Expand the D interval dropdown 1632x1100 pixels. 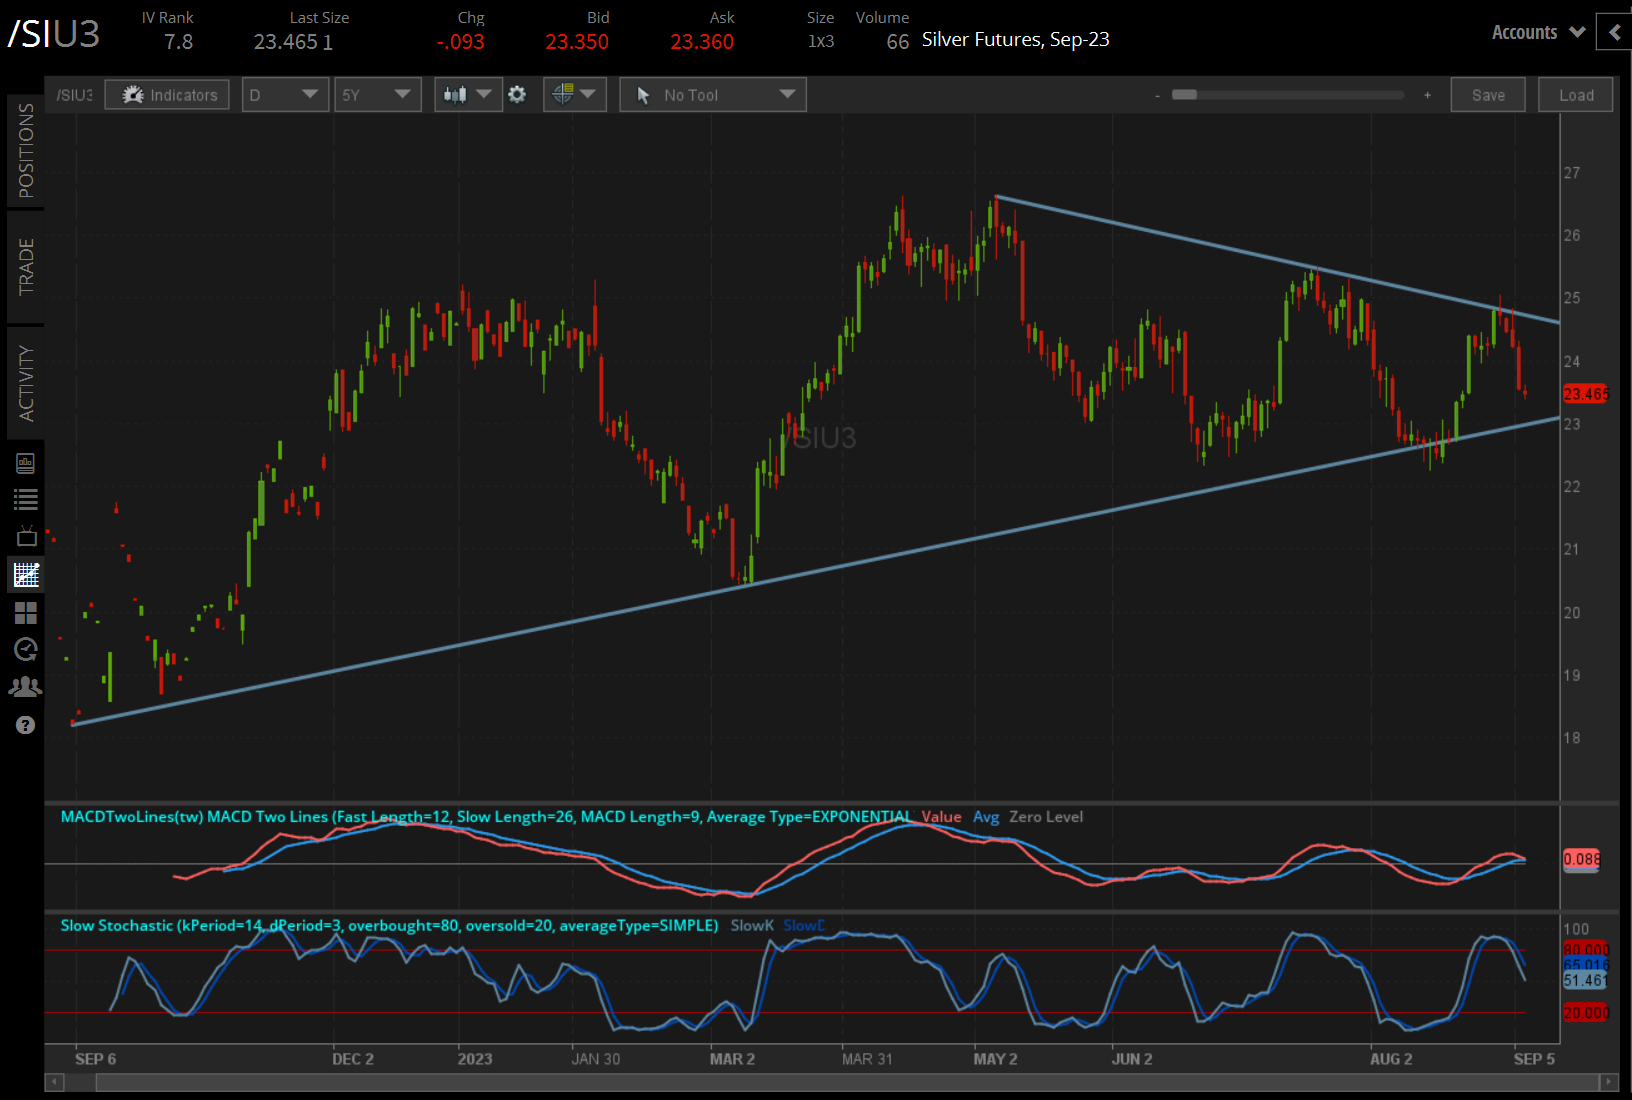coord(285,95)
